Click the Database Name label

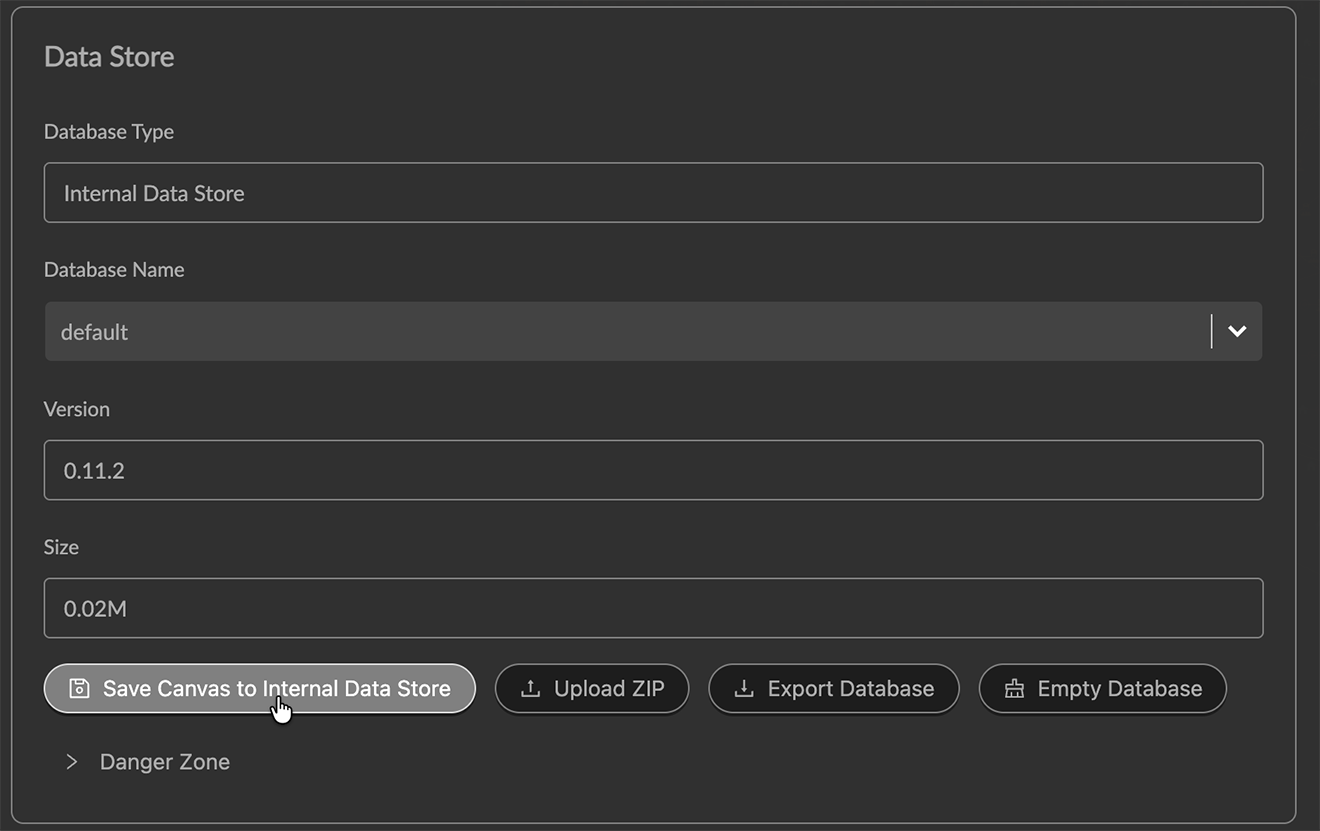click(x=114, y=270)
